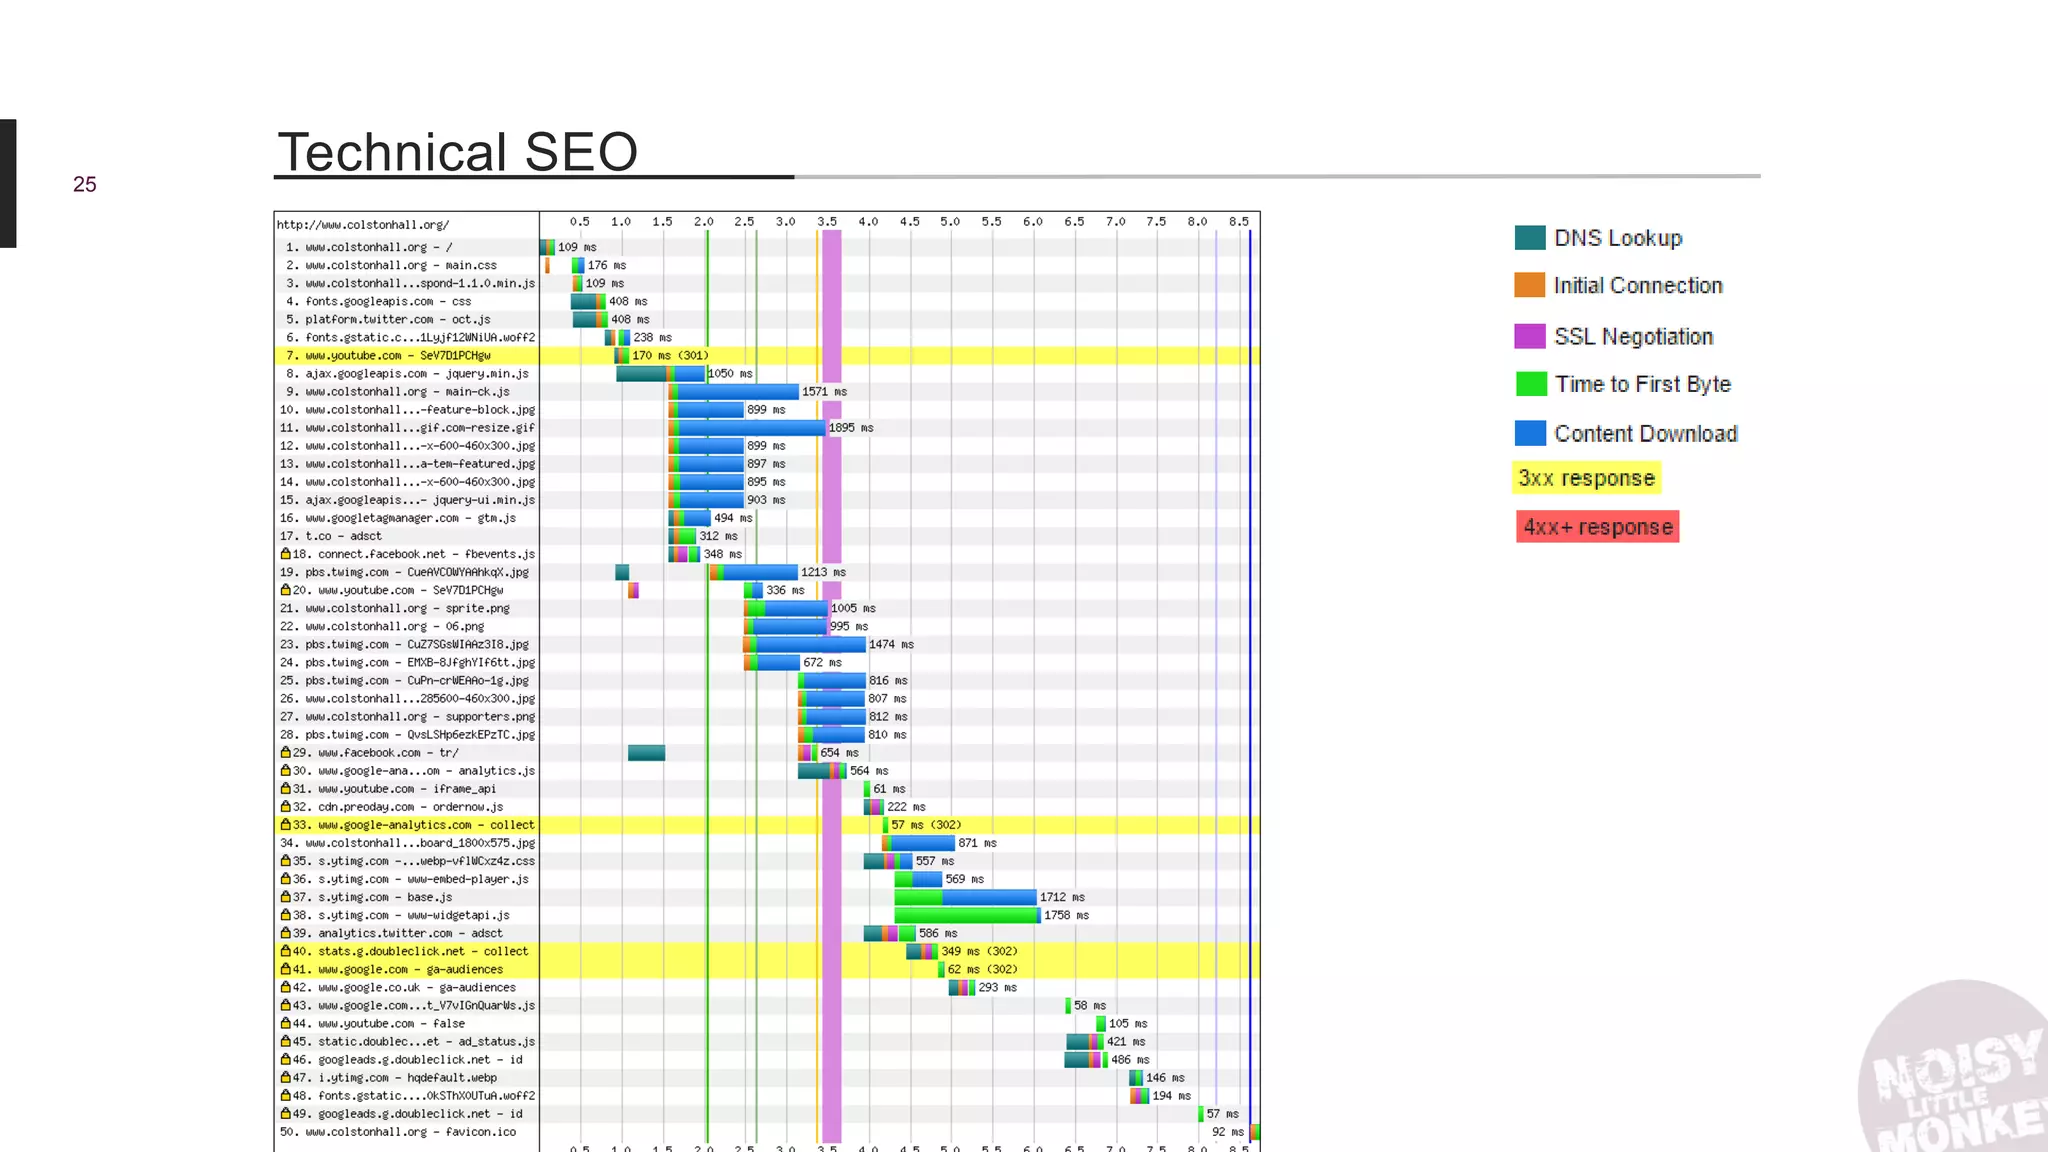Click the 349 ms (302) redirect label
Viewport: 2048px width, 1152px height.
(979, 951)
